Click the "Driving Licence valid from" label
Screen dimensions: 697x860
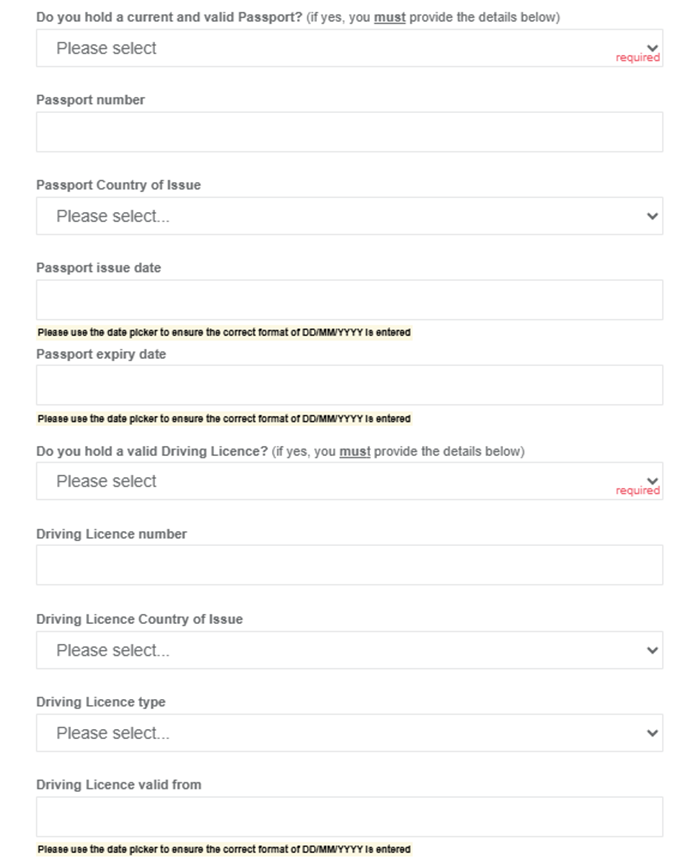[x=118, y=785]
